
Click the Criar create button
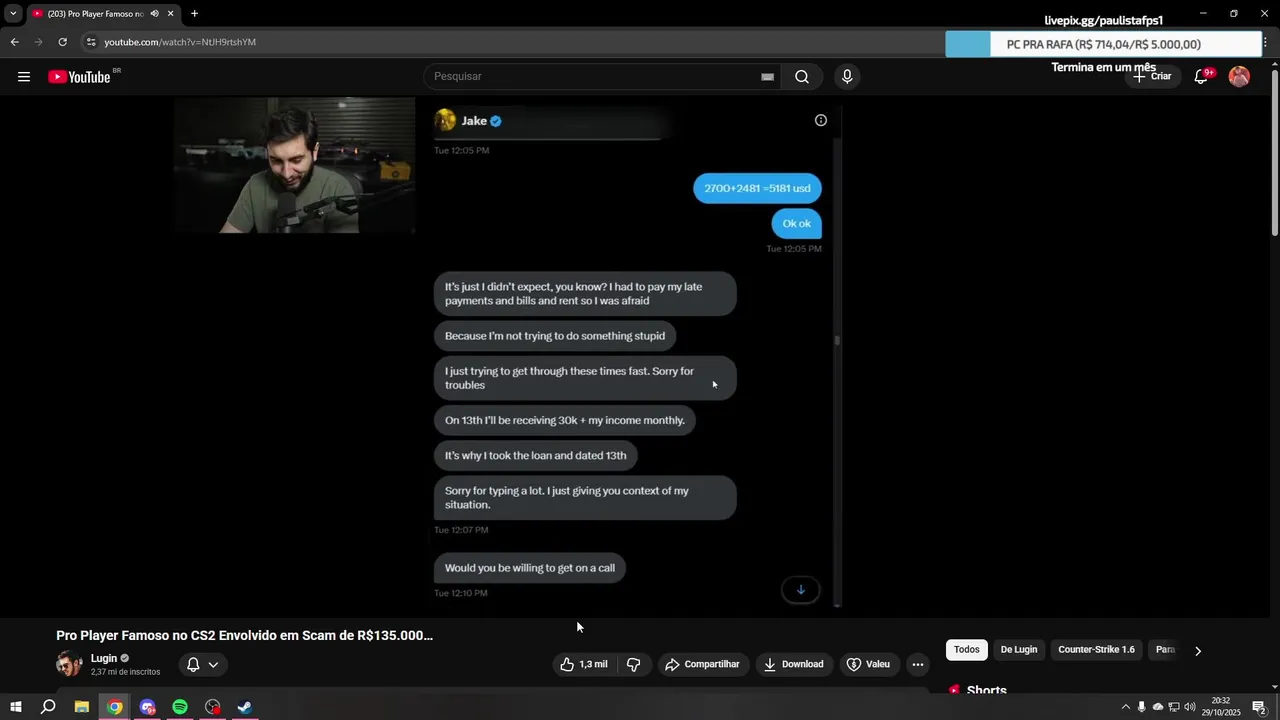point(1151,76)
